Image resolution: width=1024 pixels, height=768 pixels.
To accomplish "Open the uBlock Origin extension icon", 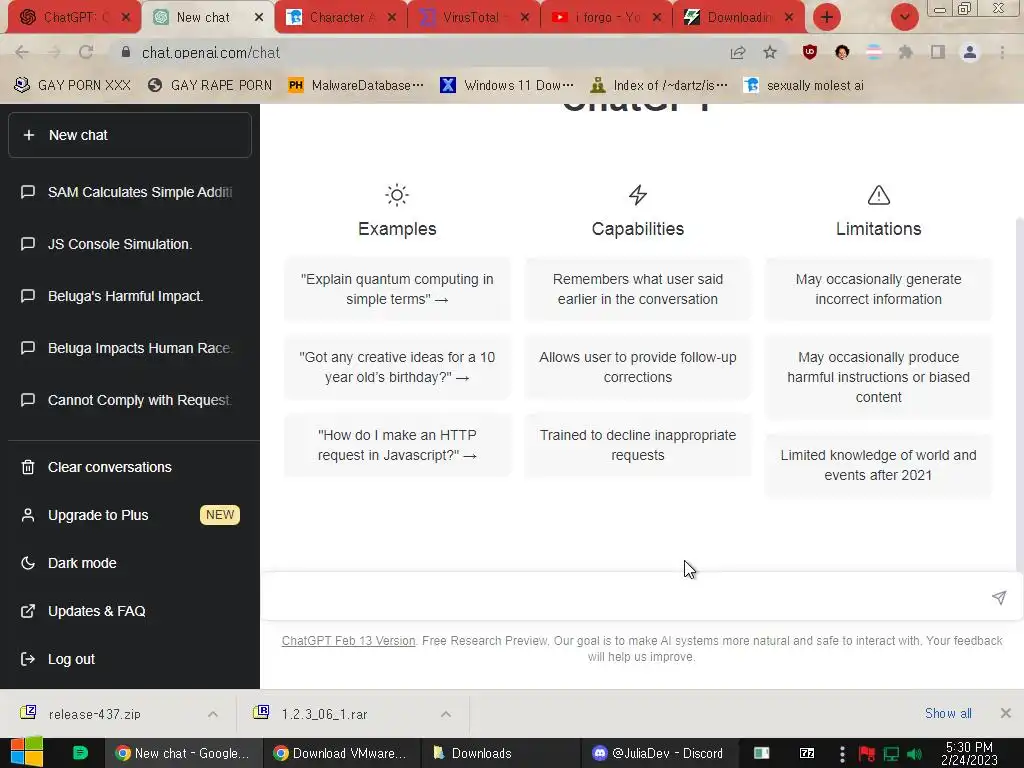I will tap(810, 52).
